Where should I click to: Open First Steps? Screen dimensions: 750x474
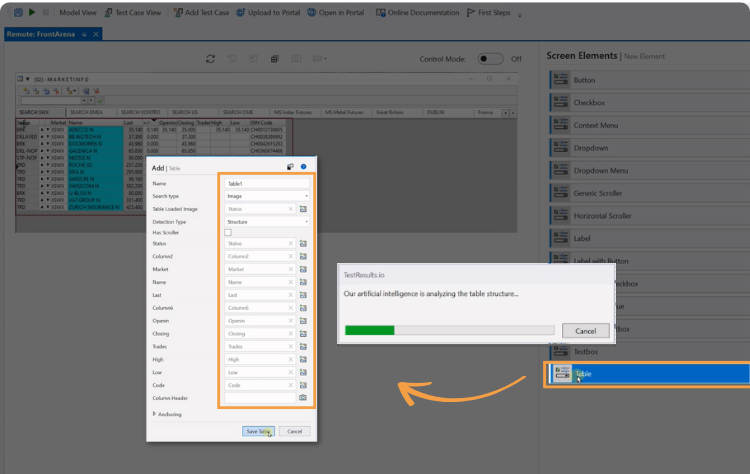pyautogui.click(x=488, y=12)
